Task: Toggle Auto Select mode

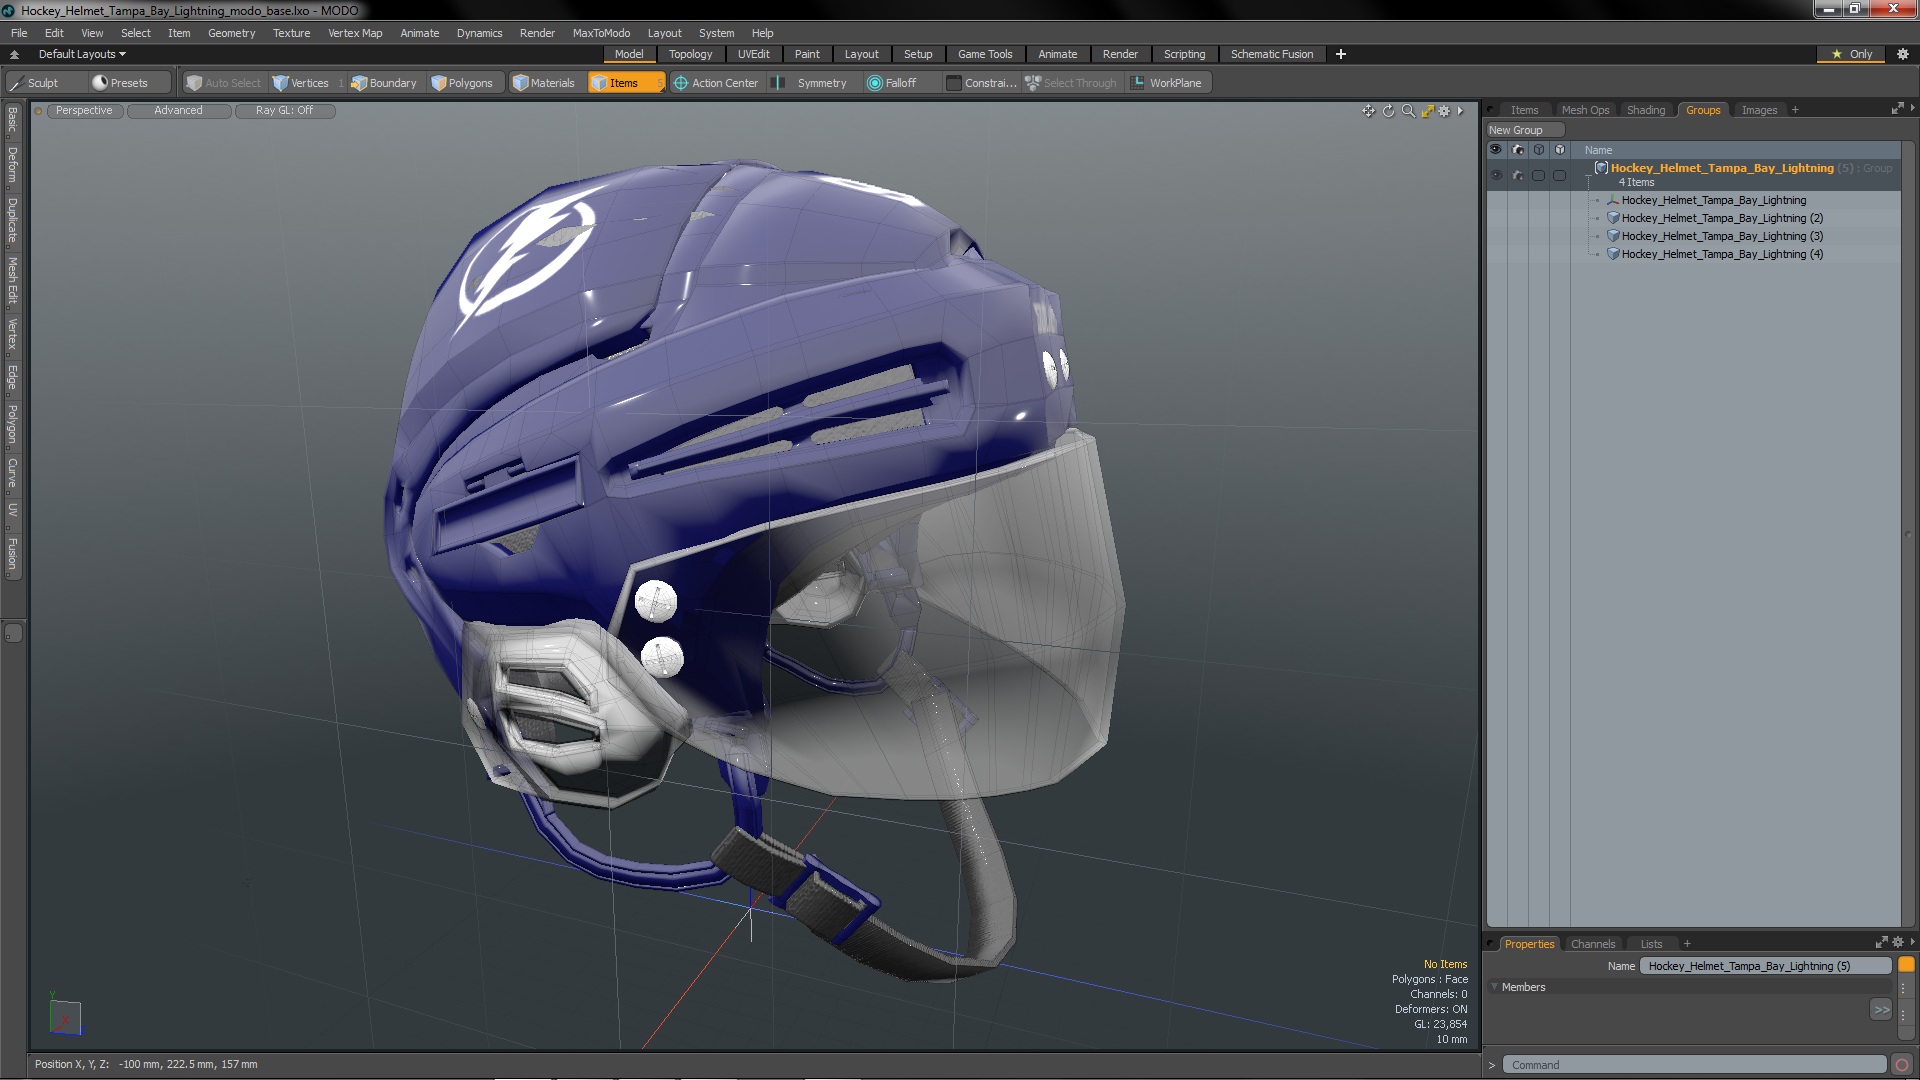Action: tap(224, 83)
